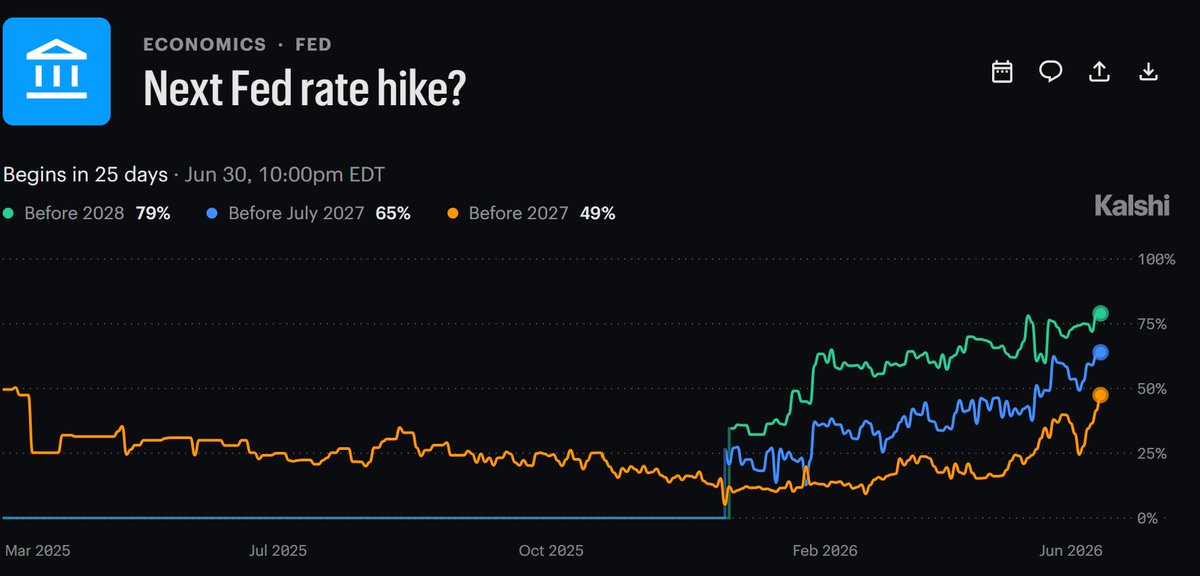This screenshot has width=1200, height=576.
Task: Click the 49% value in legend
Action: pyautogui.click(x=597, y=213)
